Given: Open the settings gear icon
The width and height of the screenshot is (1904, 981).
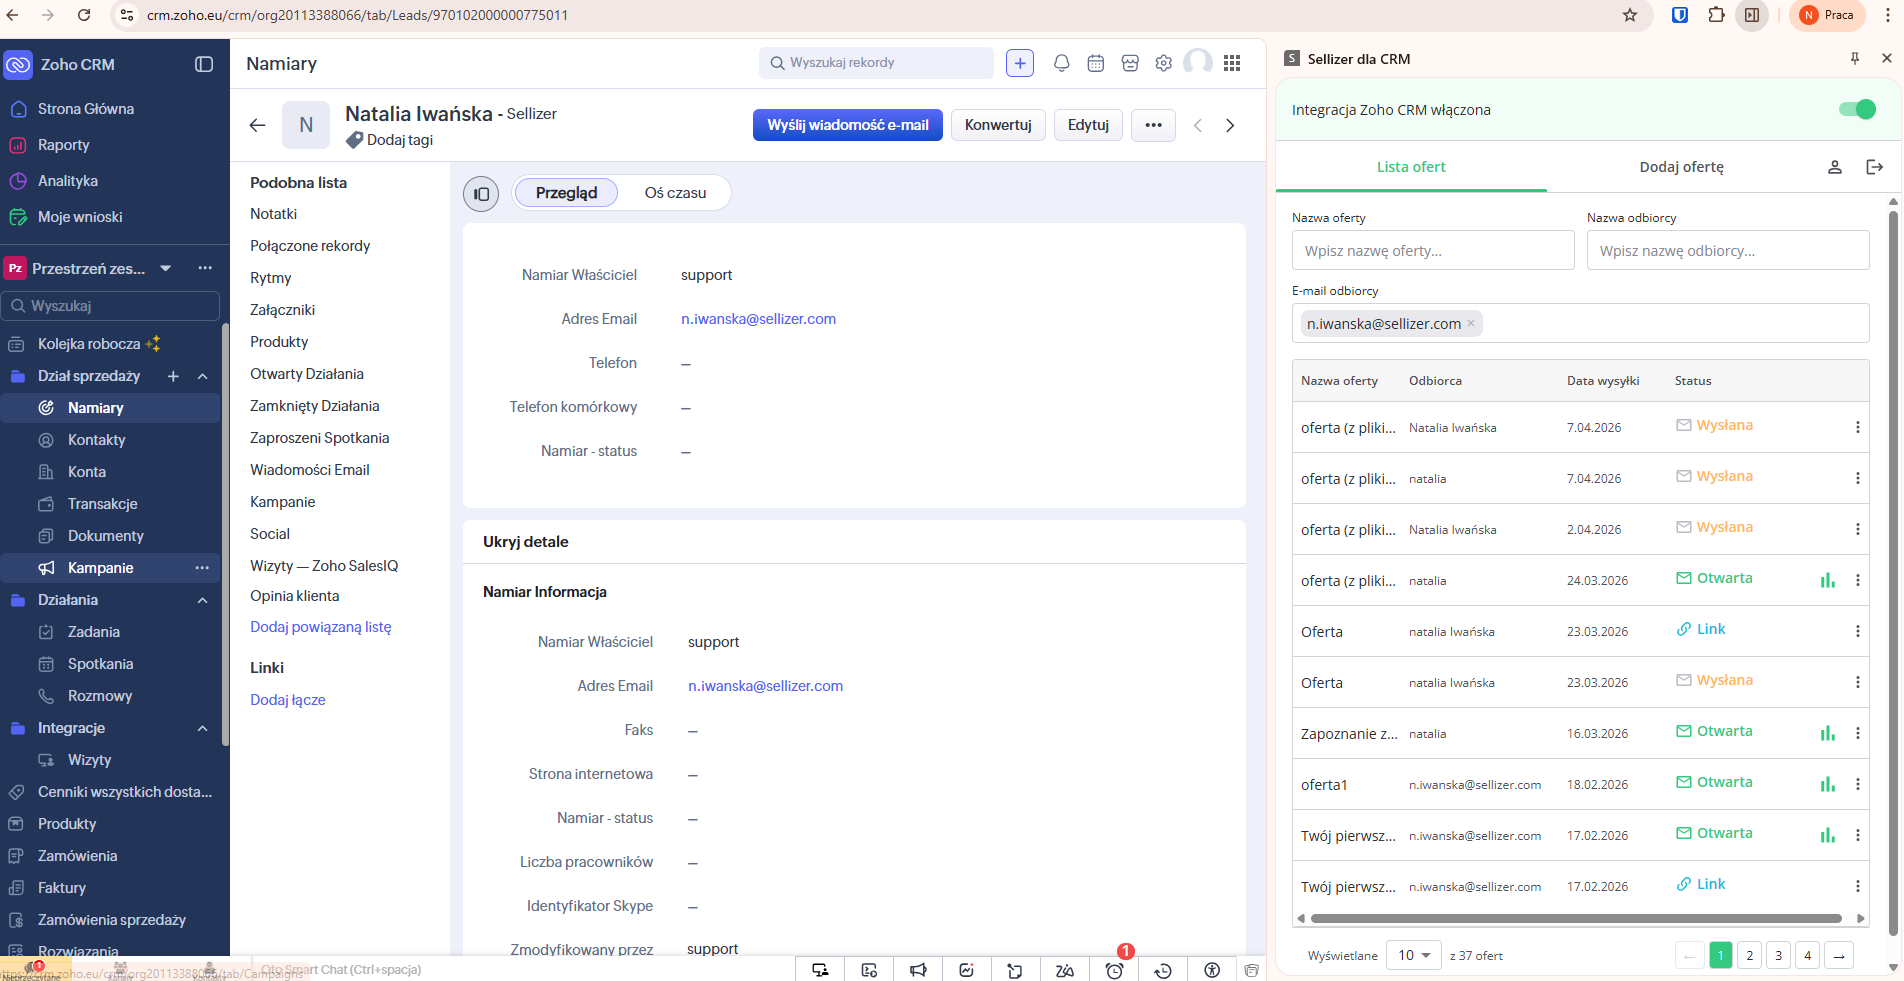Looking at the screenshot, I should pos(1163,63).
